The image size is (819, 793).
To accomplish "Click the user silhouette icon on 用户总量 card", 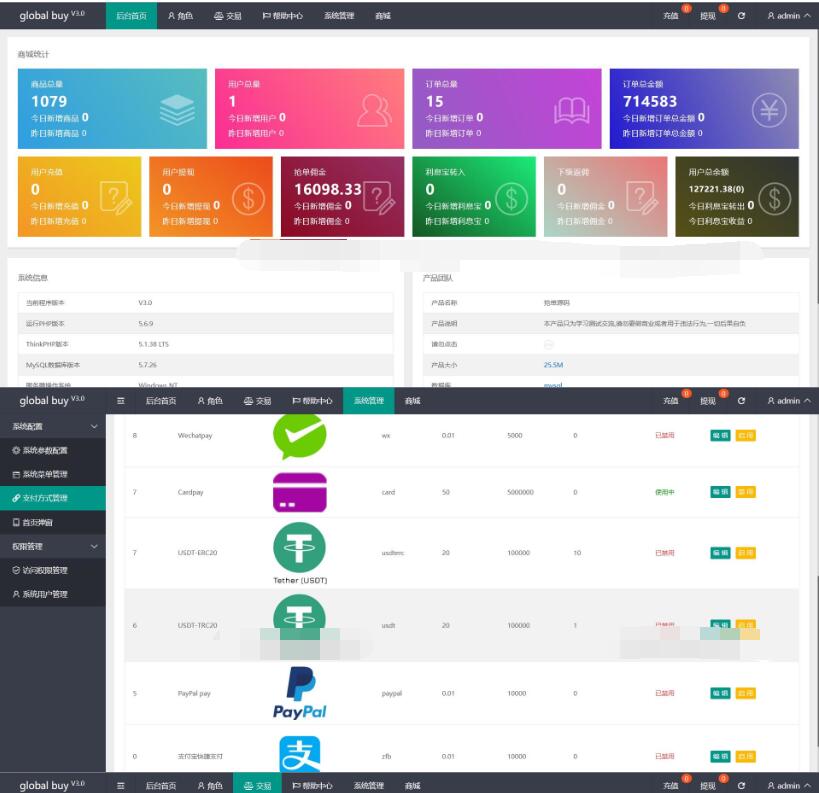I will tap(373, 109).
